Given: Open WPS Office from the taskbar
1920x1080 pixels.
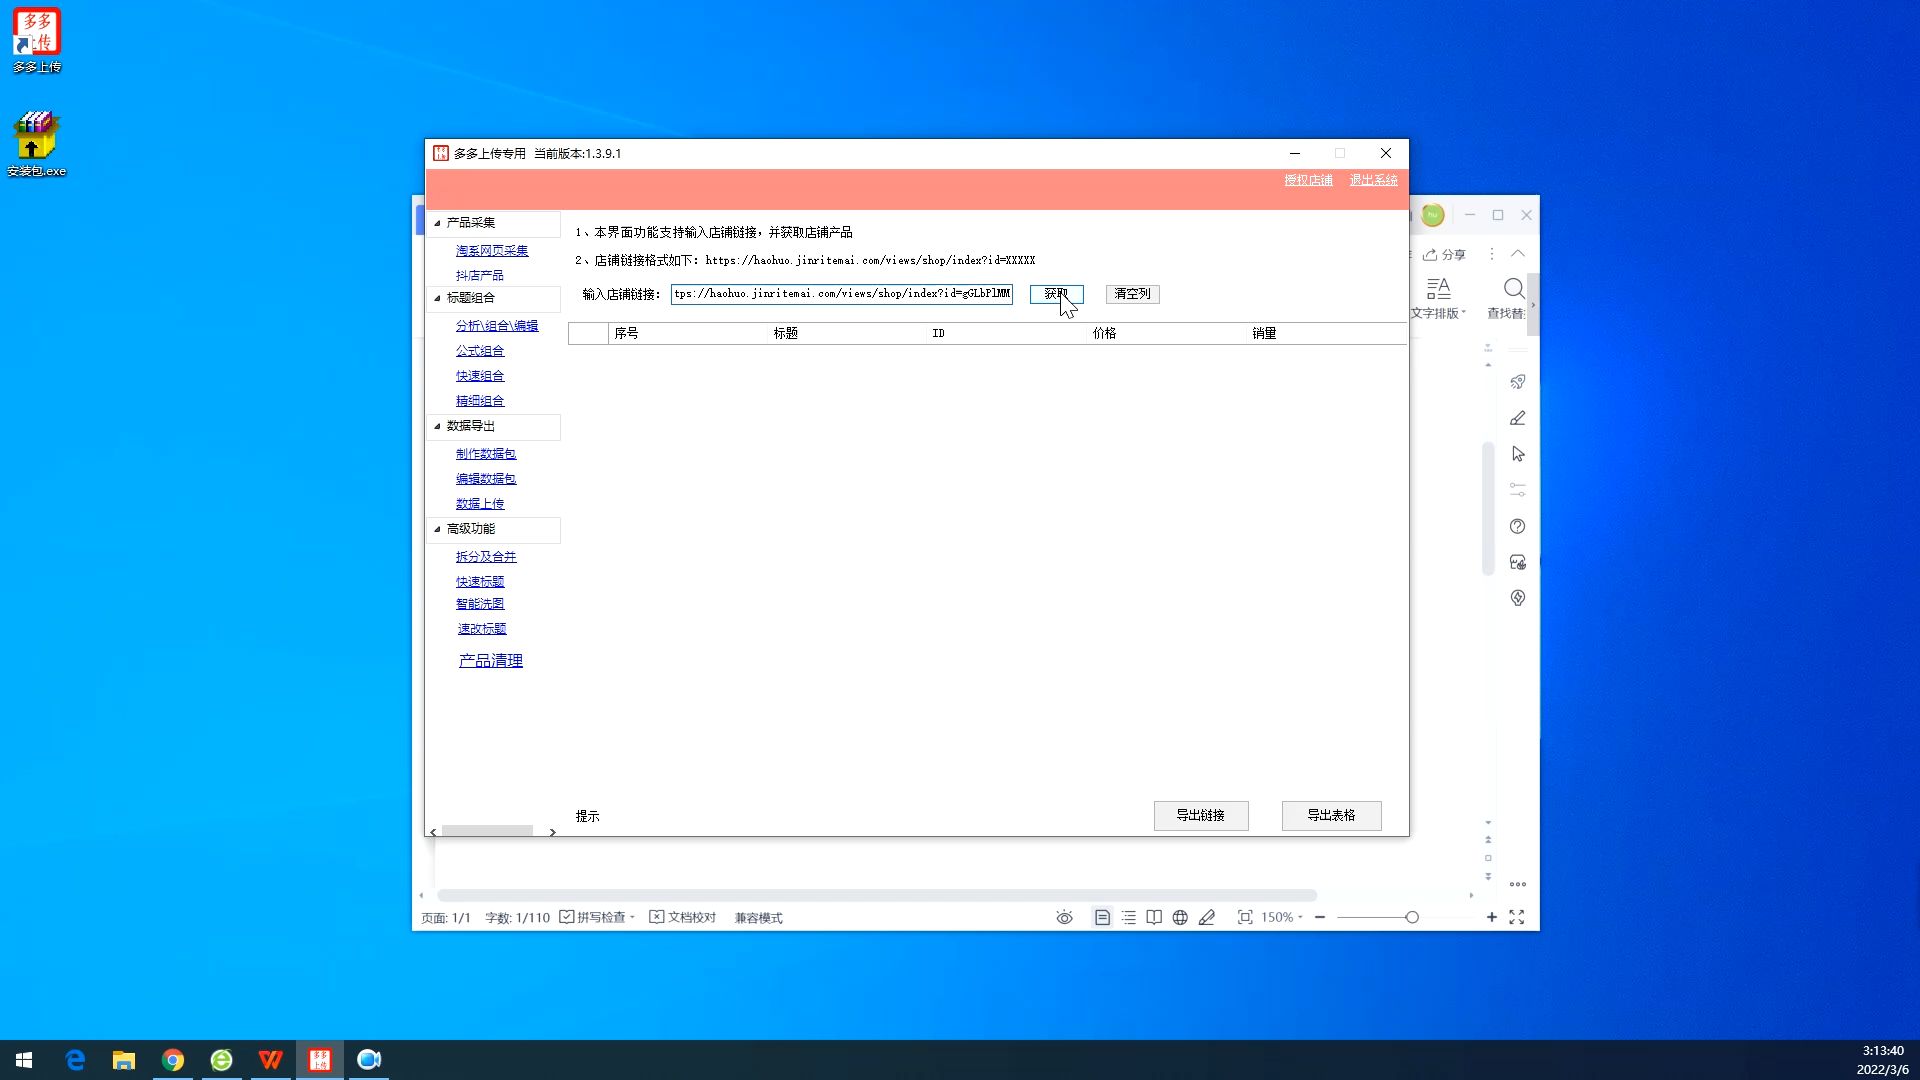Looking at the screenshot, I should click(x=270, y=1060).
